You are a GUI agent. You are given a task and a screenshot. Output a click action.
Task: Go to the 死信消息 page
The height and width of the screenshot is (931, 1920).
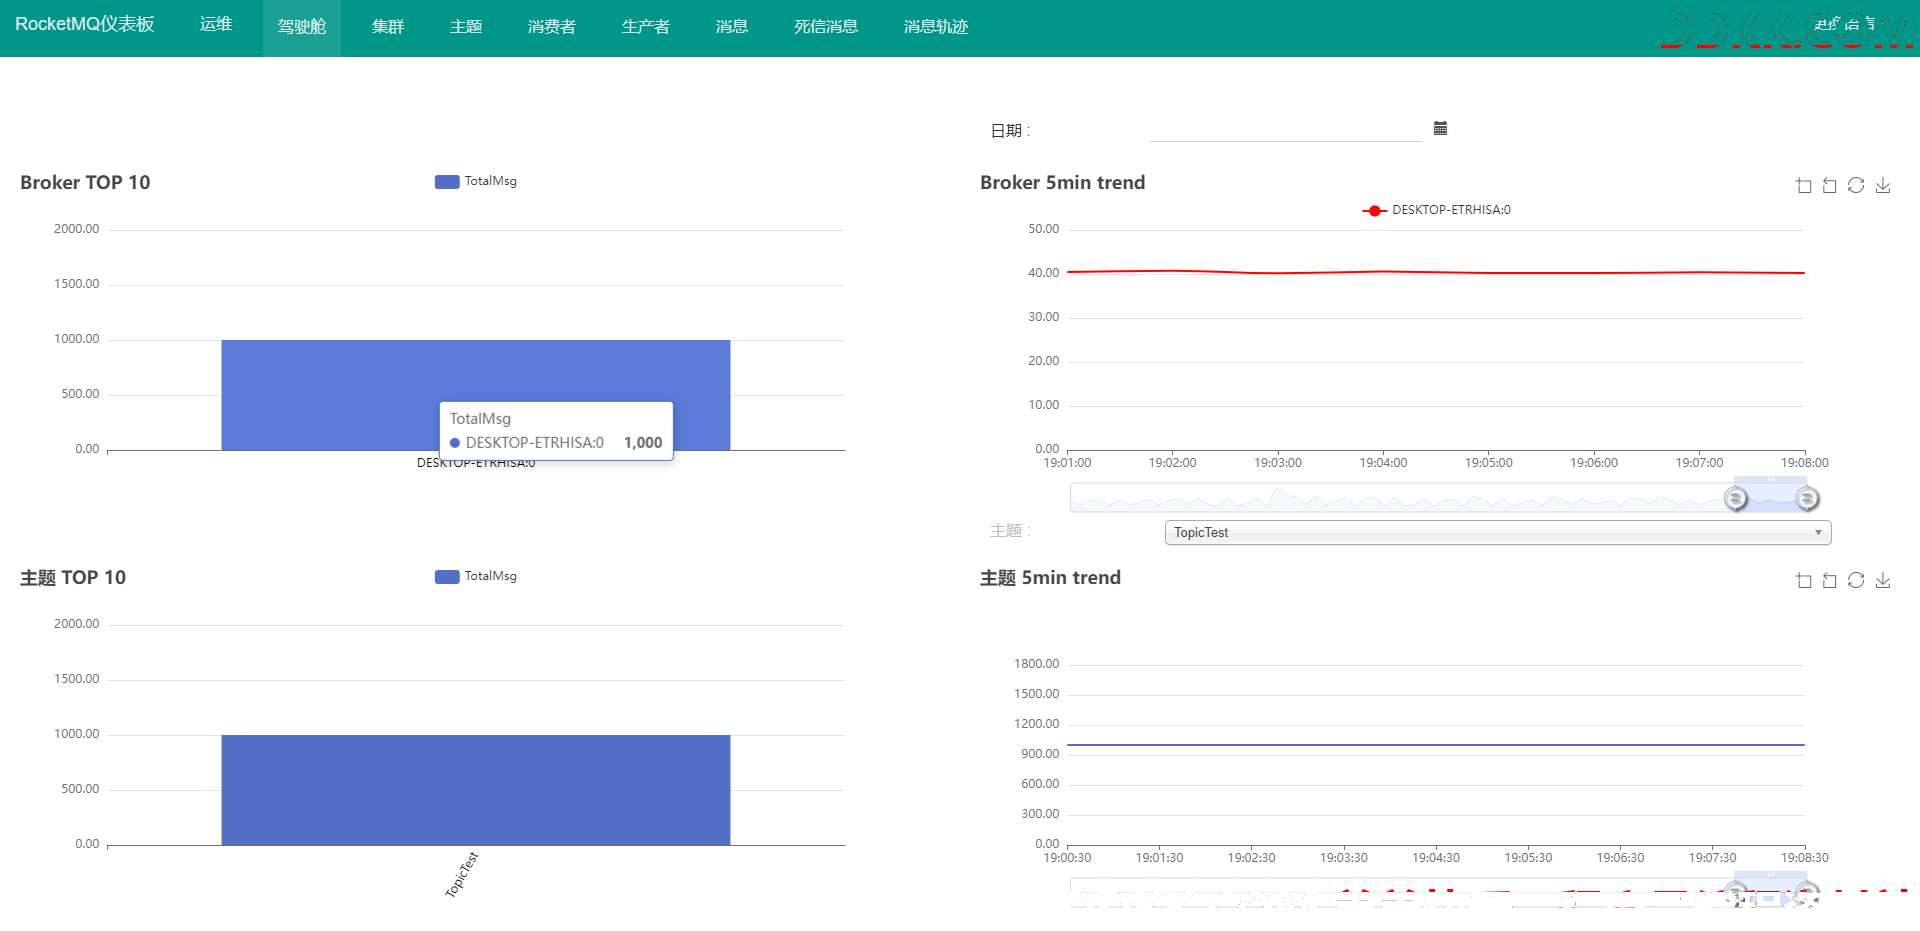[826, 27]
